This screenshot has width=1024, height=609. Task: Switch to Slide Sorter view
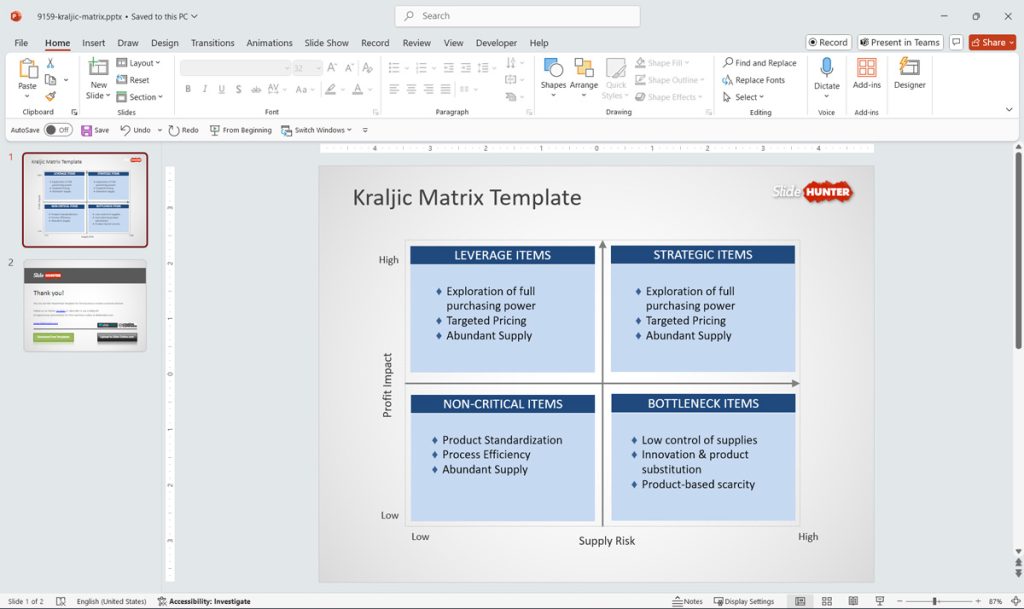point(826,601)
